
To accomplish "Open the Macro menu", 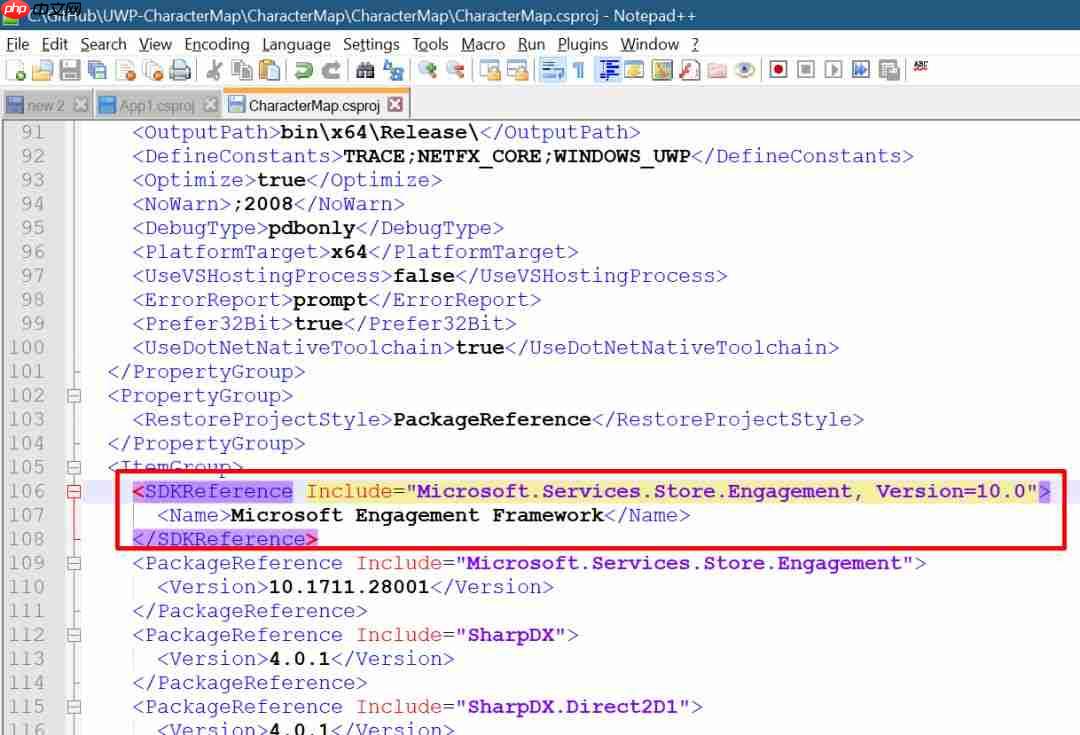I will click(x=483, y=44).
